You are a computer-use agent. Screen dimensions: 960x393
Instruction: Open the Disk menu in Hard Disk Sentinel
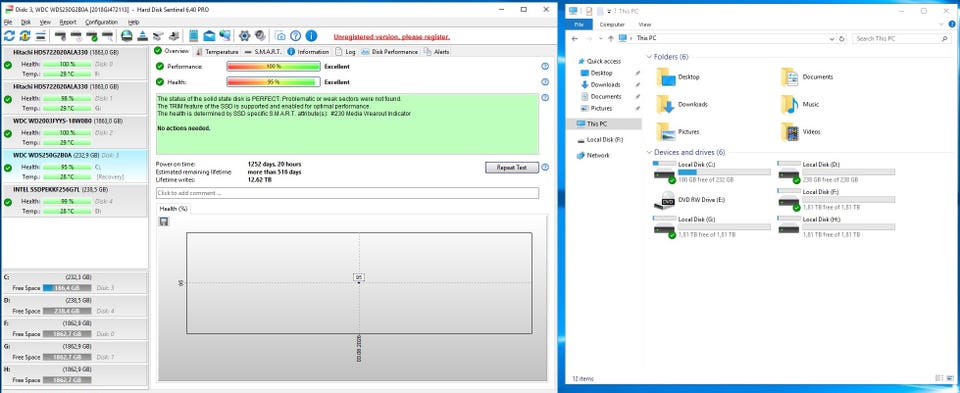pos(26,22)
